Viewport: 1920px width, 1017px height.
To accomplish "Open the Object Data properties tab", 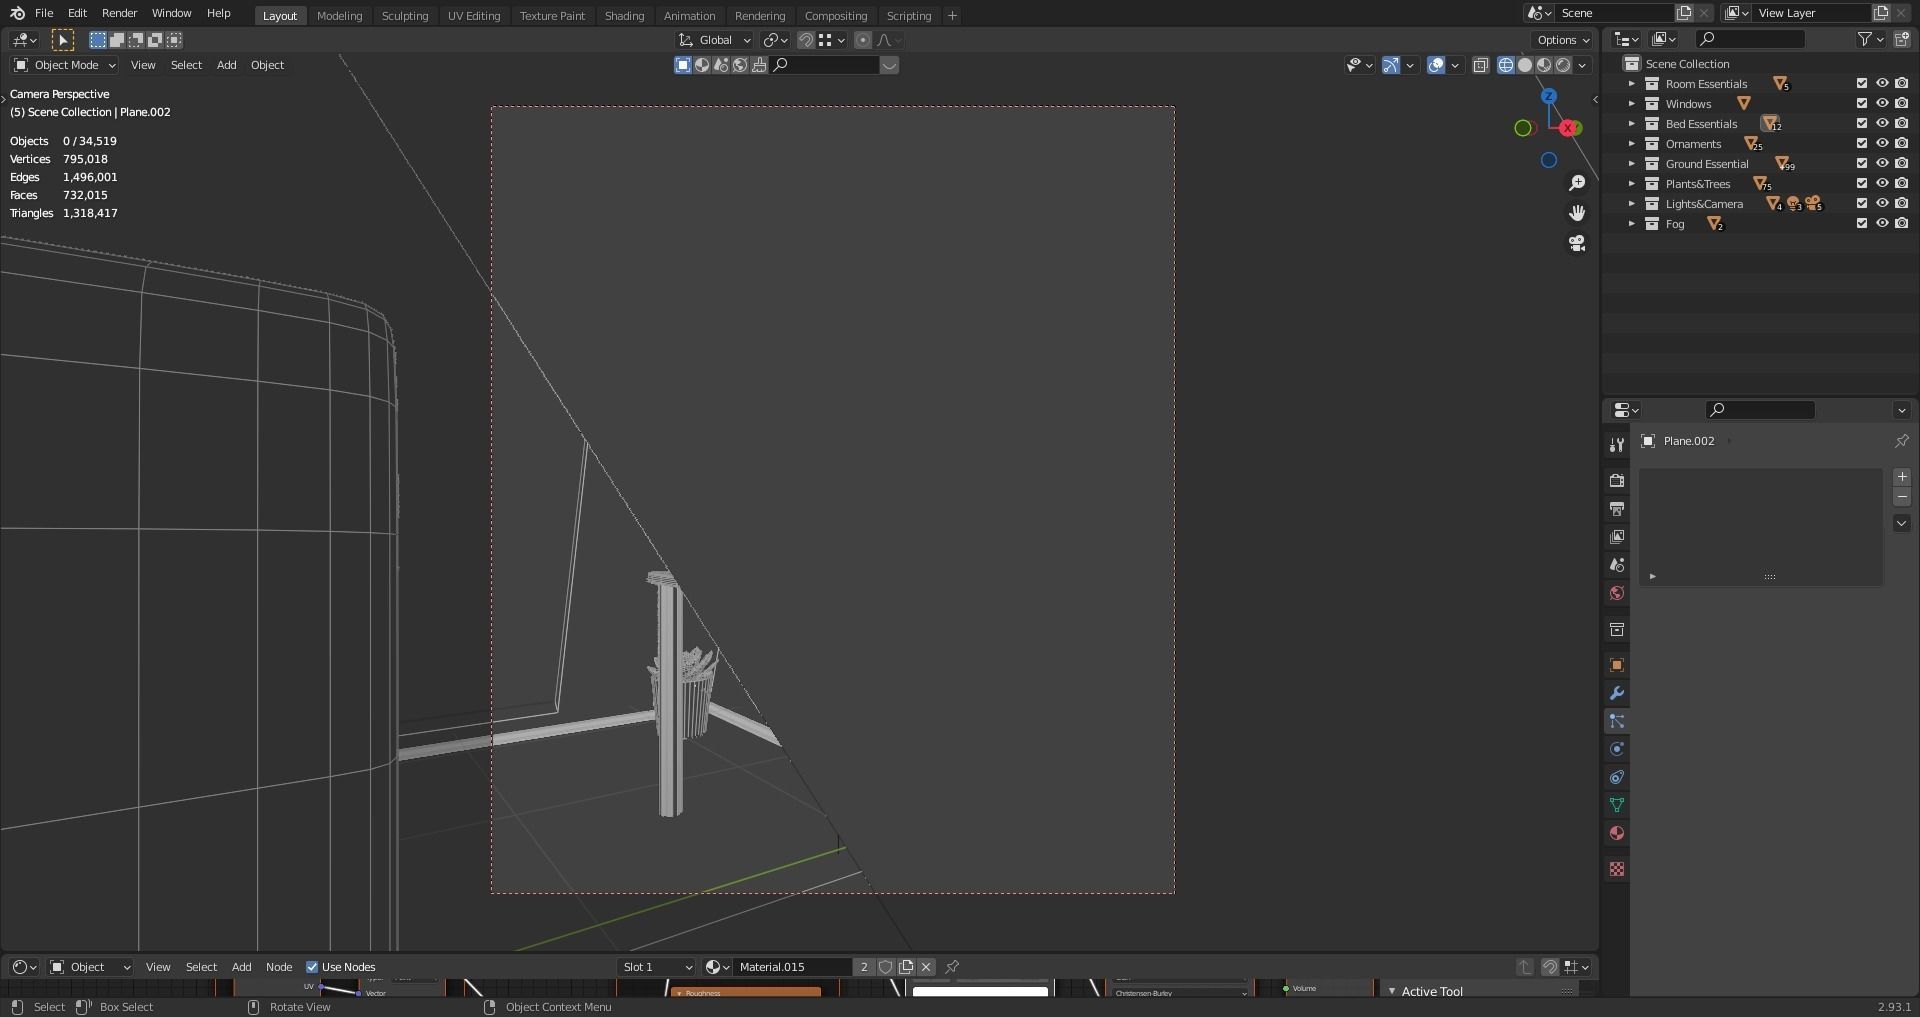I will (1616, 805).
